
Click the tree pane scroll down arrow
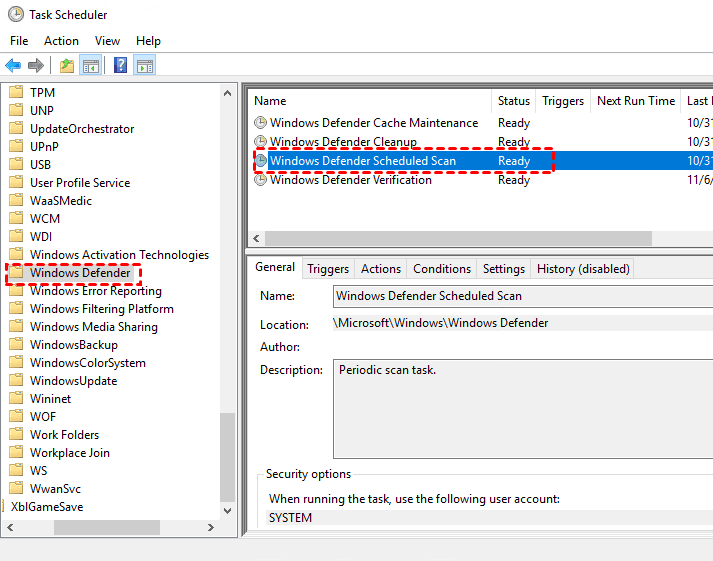(227, 511)
